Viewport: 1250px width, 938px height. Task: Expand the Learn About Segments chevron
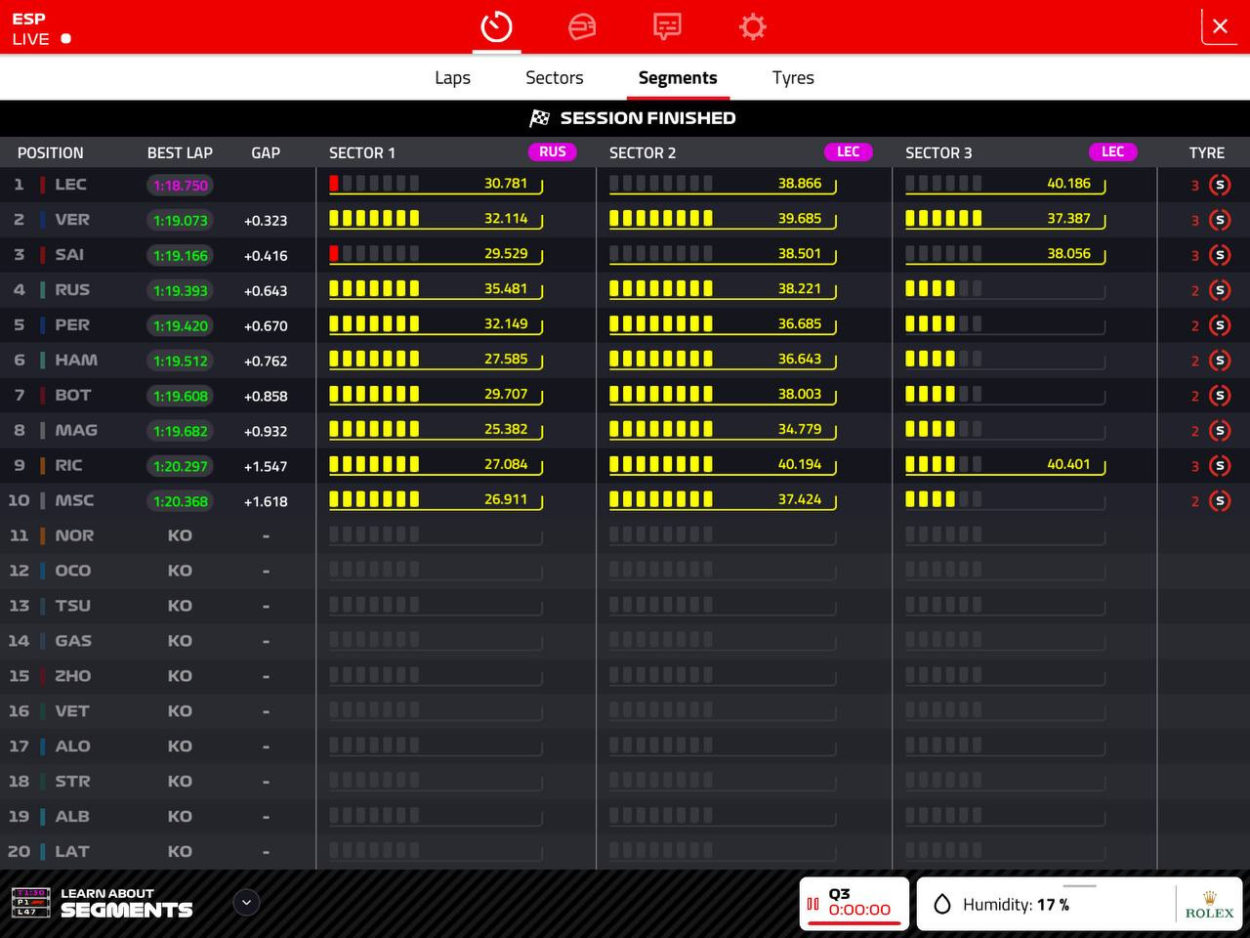point(246,903)
